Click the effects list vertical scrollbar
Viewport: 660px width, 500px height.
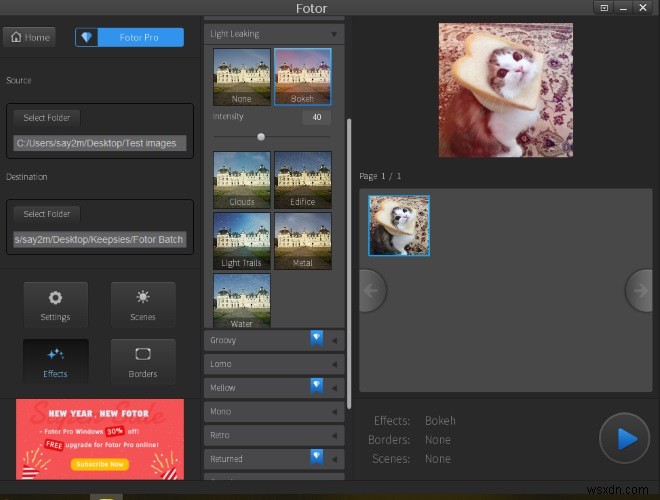point(349,264)
